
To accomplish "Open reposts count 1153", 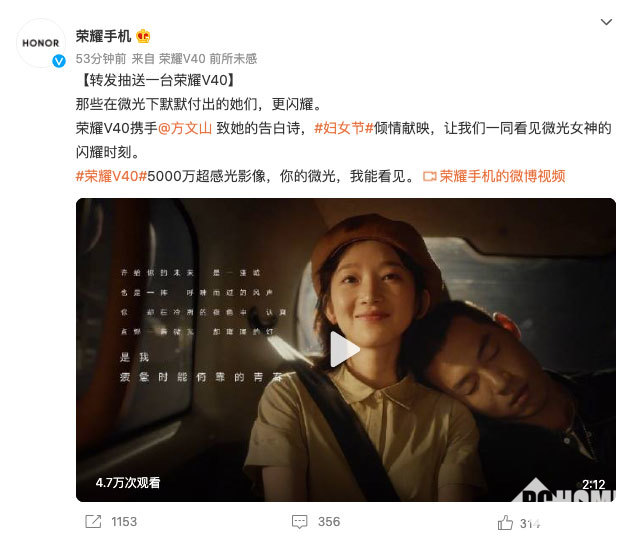I will (124, 522).
